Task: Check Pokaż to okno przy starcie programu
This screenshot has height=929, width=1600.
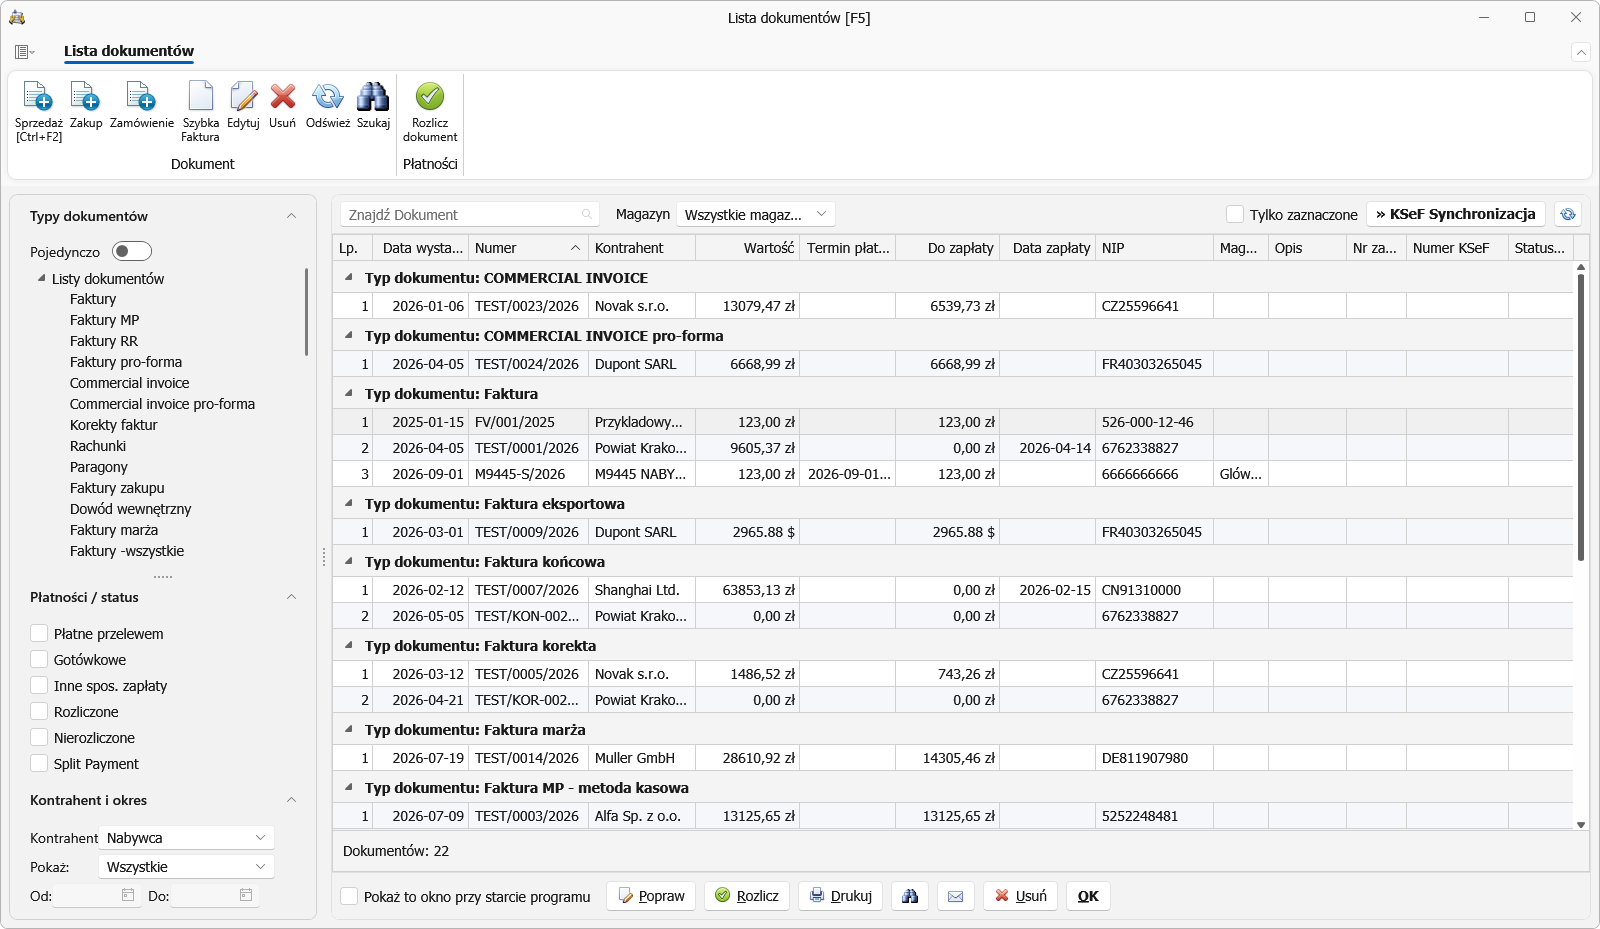Action: click(349, 896)
